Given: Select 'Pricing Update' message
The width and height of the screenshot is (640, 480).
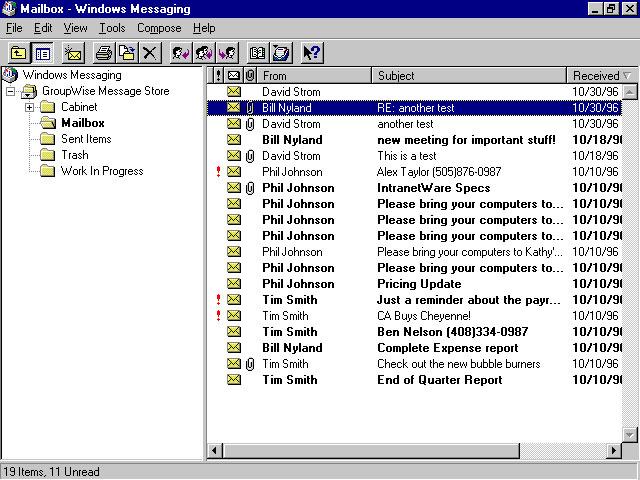Looking at the screenshot, I should coord(414,284).
